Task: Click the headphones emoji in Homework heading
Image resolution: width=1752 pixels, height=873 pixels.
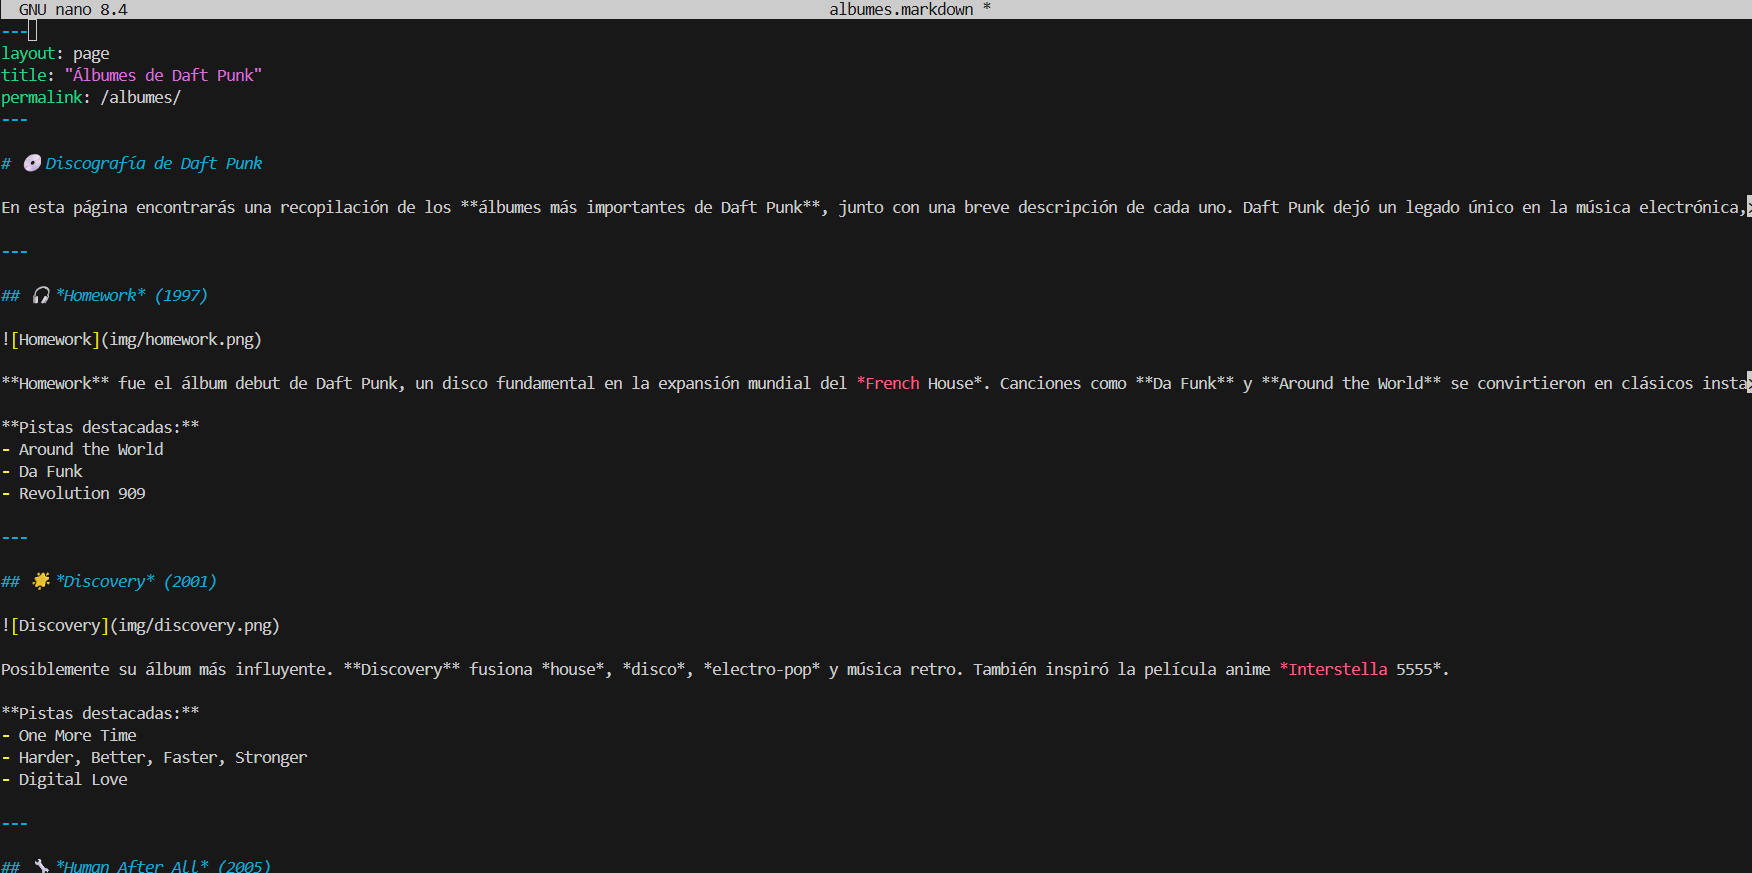Action: click(x=41, y=295)
